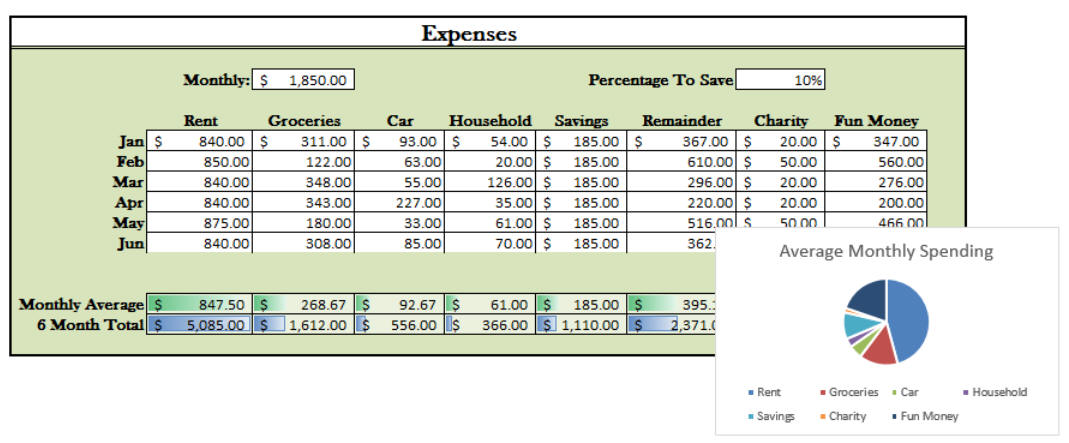Select March's Household cell showing 126.00
Screen dimensions: 1069x443
(x=490, y=183)
